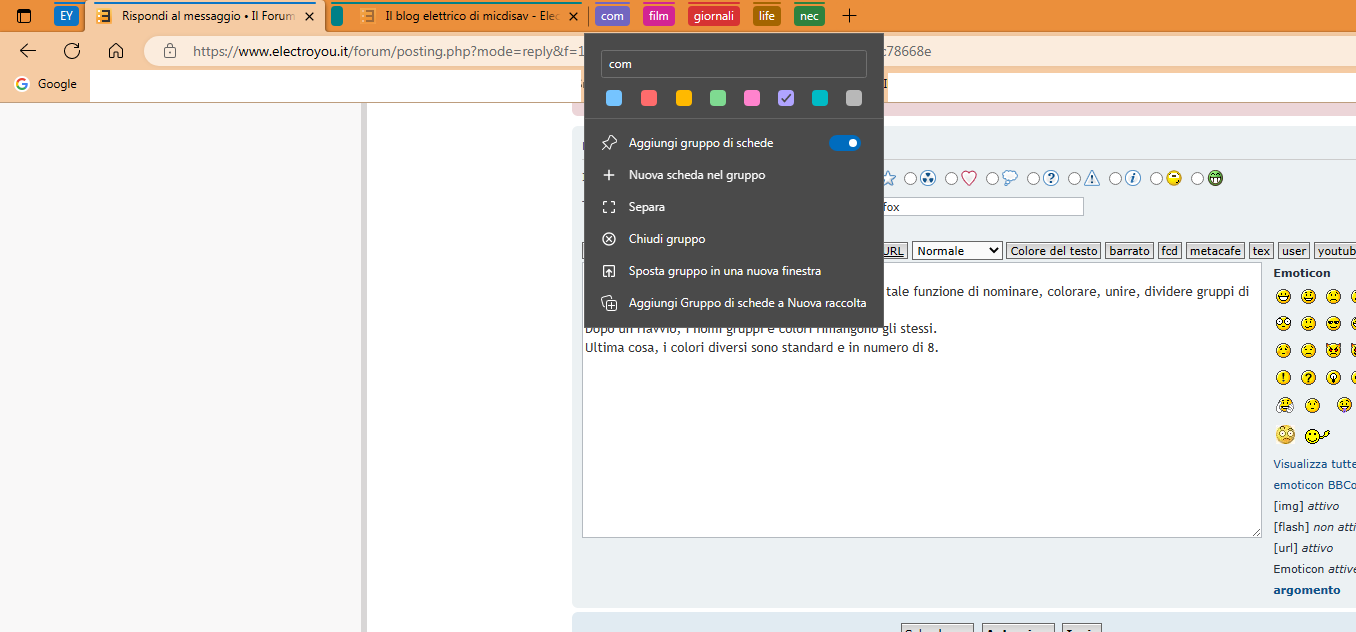Screen dimensions: 1356x632
Task: Pick the pink group color swatch
Action: pos(752,98)
